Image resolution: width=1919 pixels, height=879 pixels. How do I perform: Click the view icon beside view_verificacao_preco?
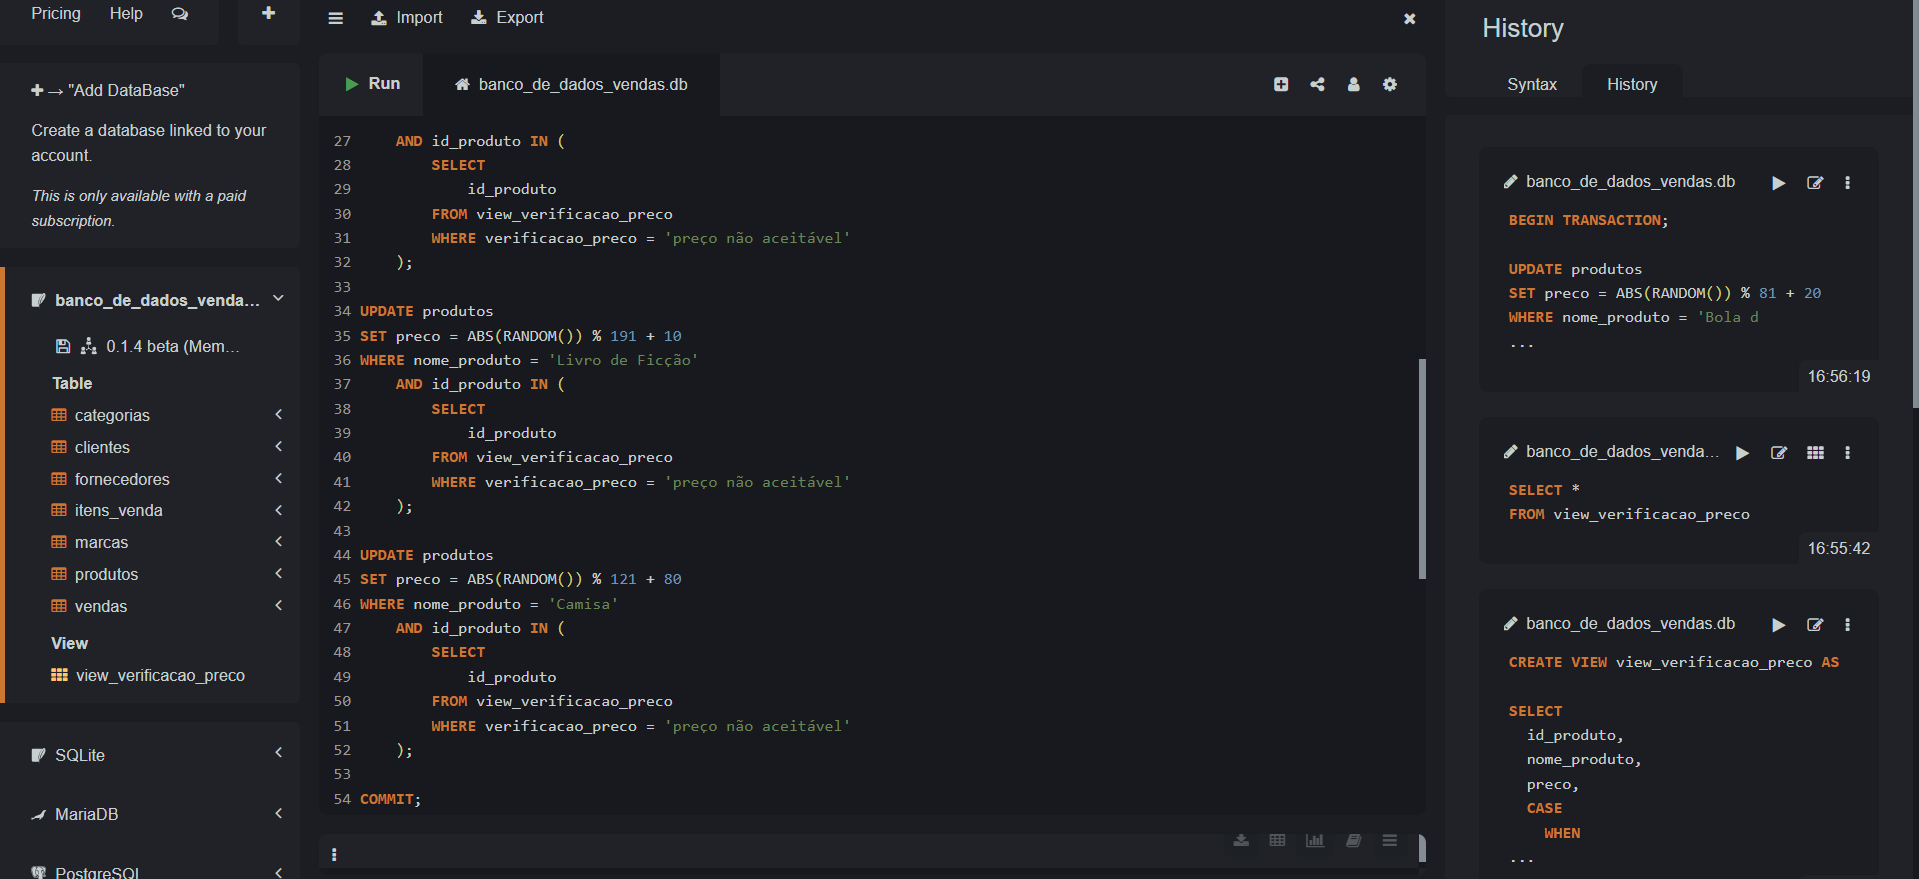coord(60,675)
